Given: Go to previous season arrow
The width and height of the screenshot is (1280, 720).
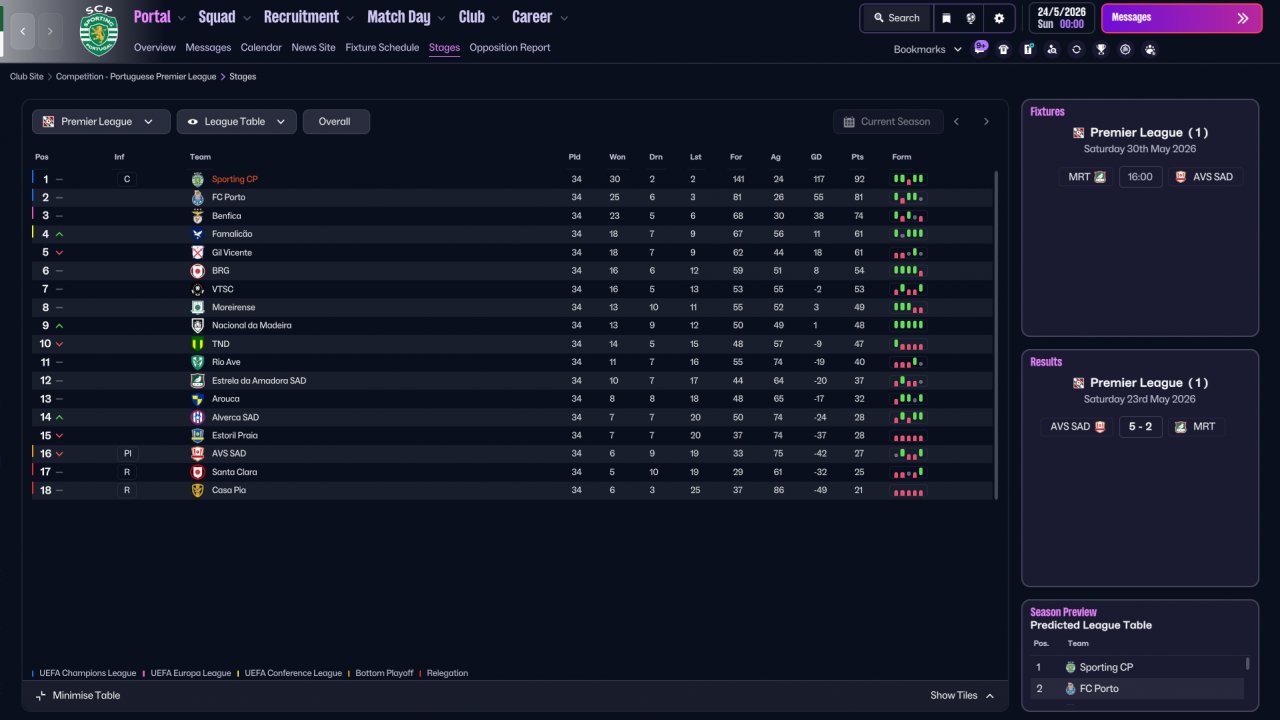Looking at the screenshot, I should pos(956,122).
